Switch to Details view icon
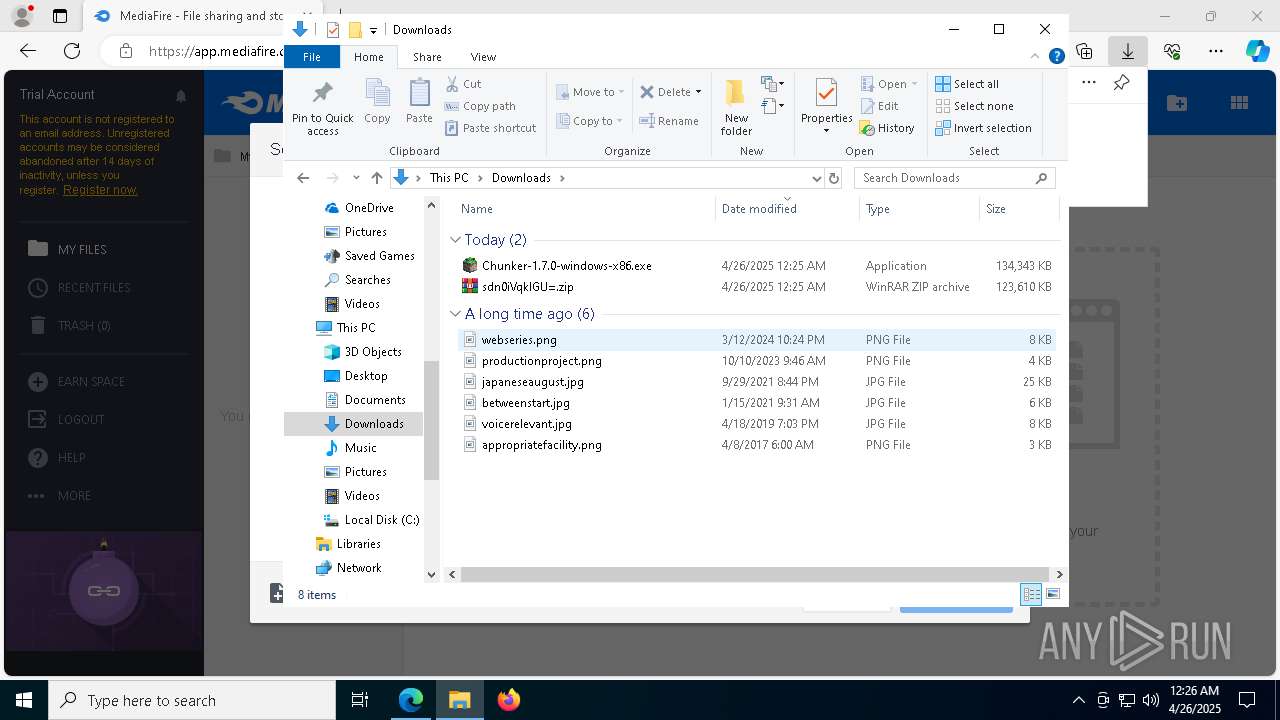This screenshot has height=720, width=1280. click(x=1031, y=595)
